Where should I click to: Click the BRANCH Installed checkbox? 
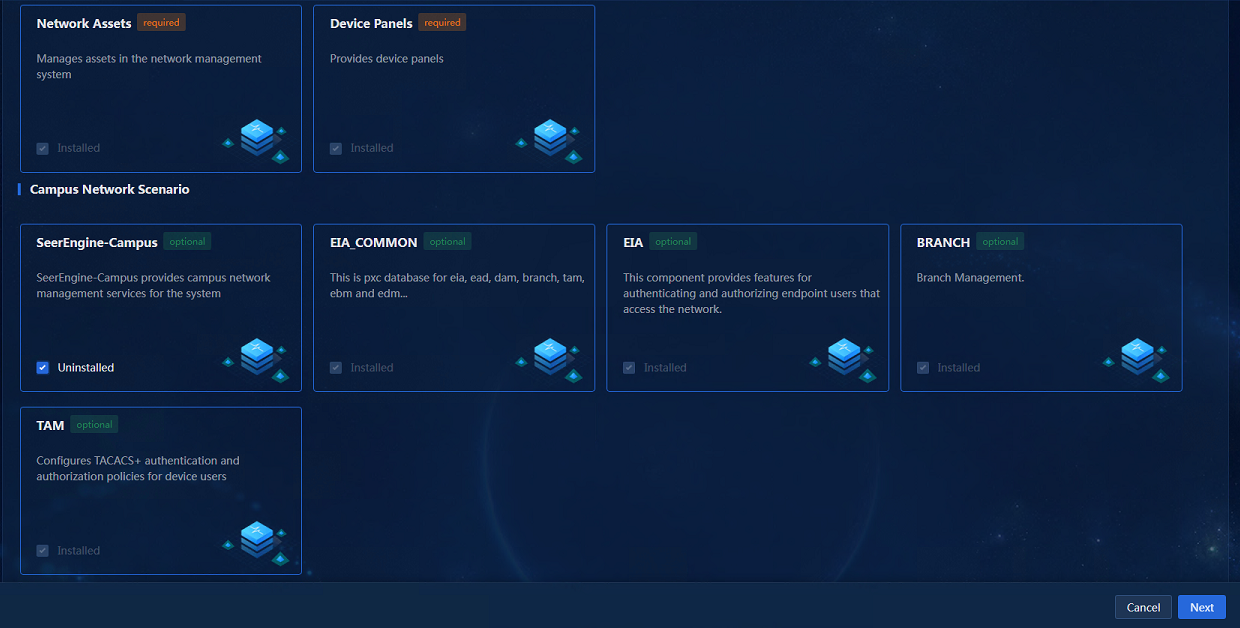[x=923, y=368]
